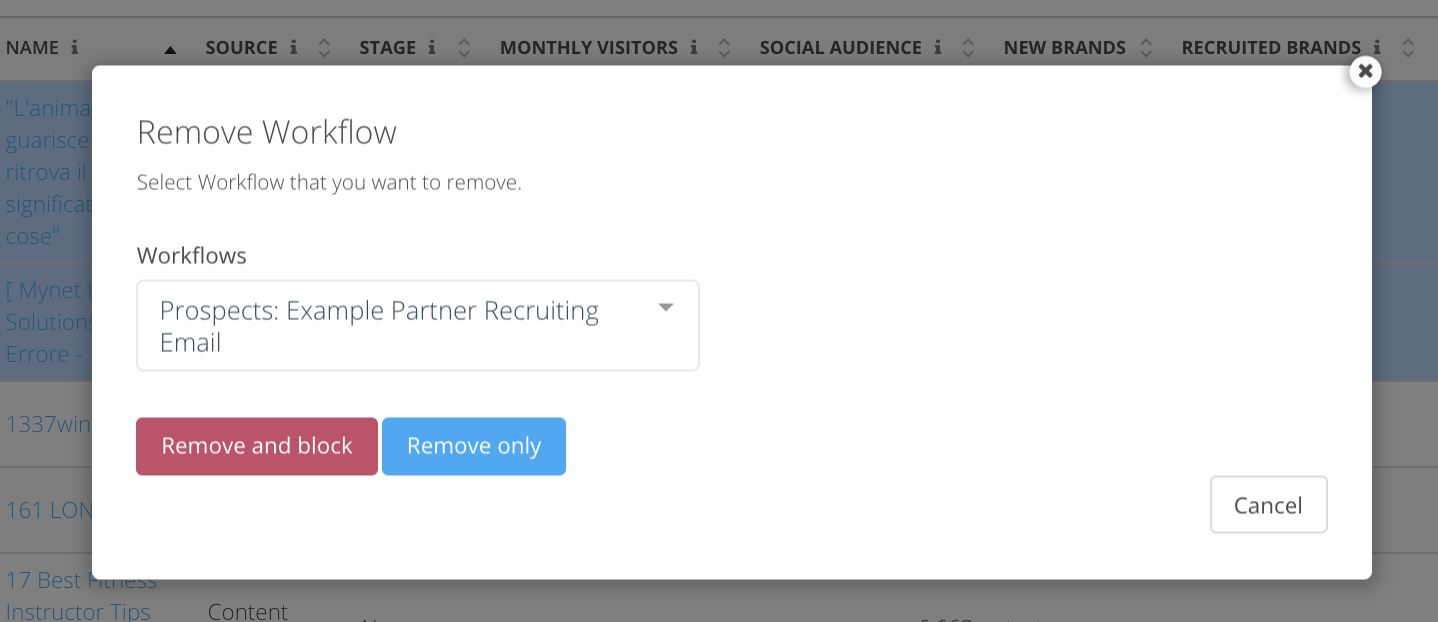The width and height of the screenshot is (1438, 622).
Task: Sort by SOCIAL AUDIENCE arrows
Action: 968,47
